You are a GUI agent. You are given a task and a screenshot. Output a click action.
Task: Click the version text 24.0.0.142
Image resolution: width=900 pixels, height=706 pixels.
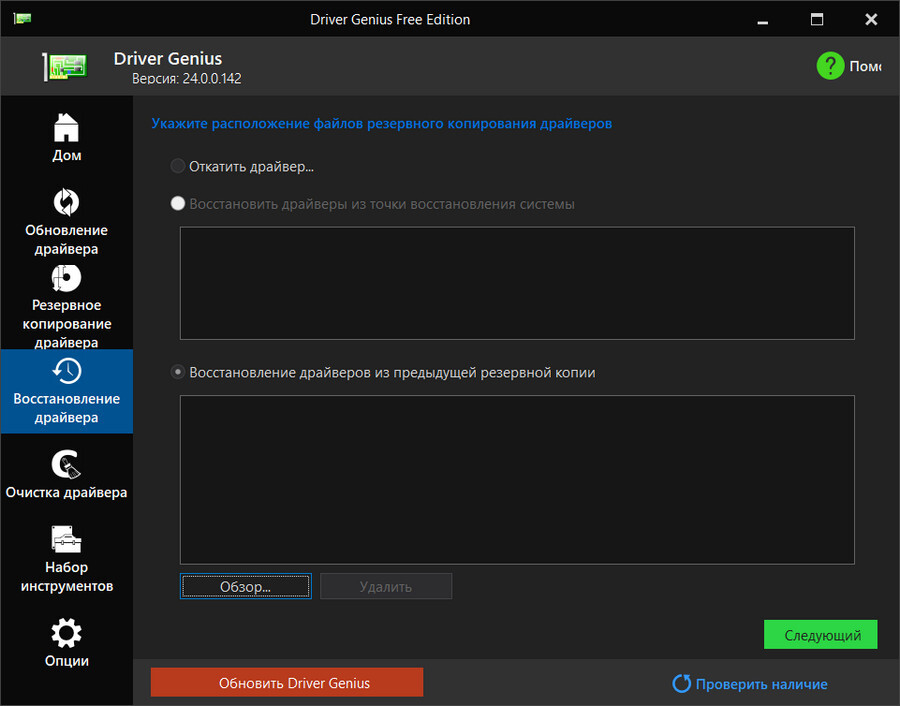(212, 79)
